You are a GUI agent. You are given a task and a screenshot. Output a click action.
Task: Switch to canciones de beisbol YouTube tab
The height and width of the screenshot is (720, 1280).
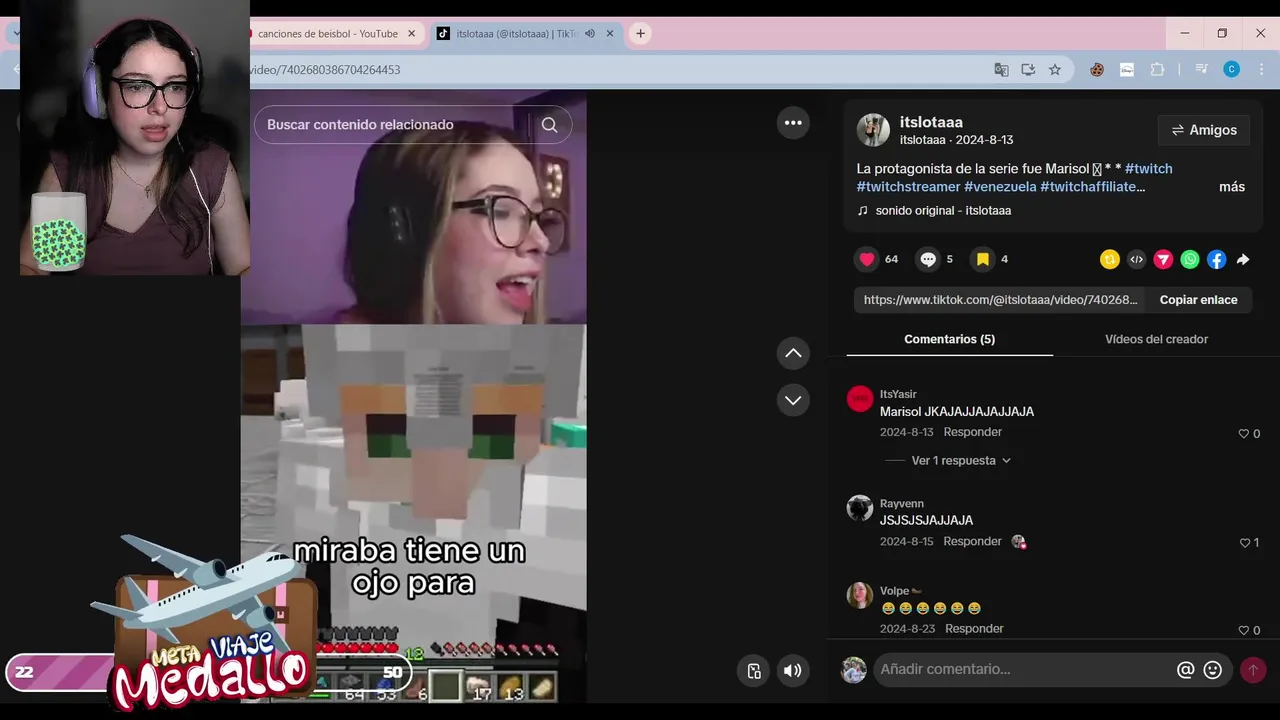328,33
